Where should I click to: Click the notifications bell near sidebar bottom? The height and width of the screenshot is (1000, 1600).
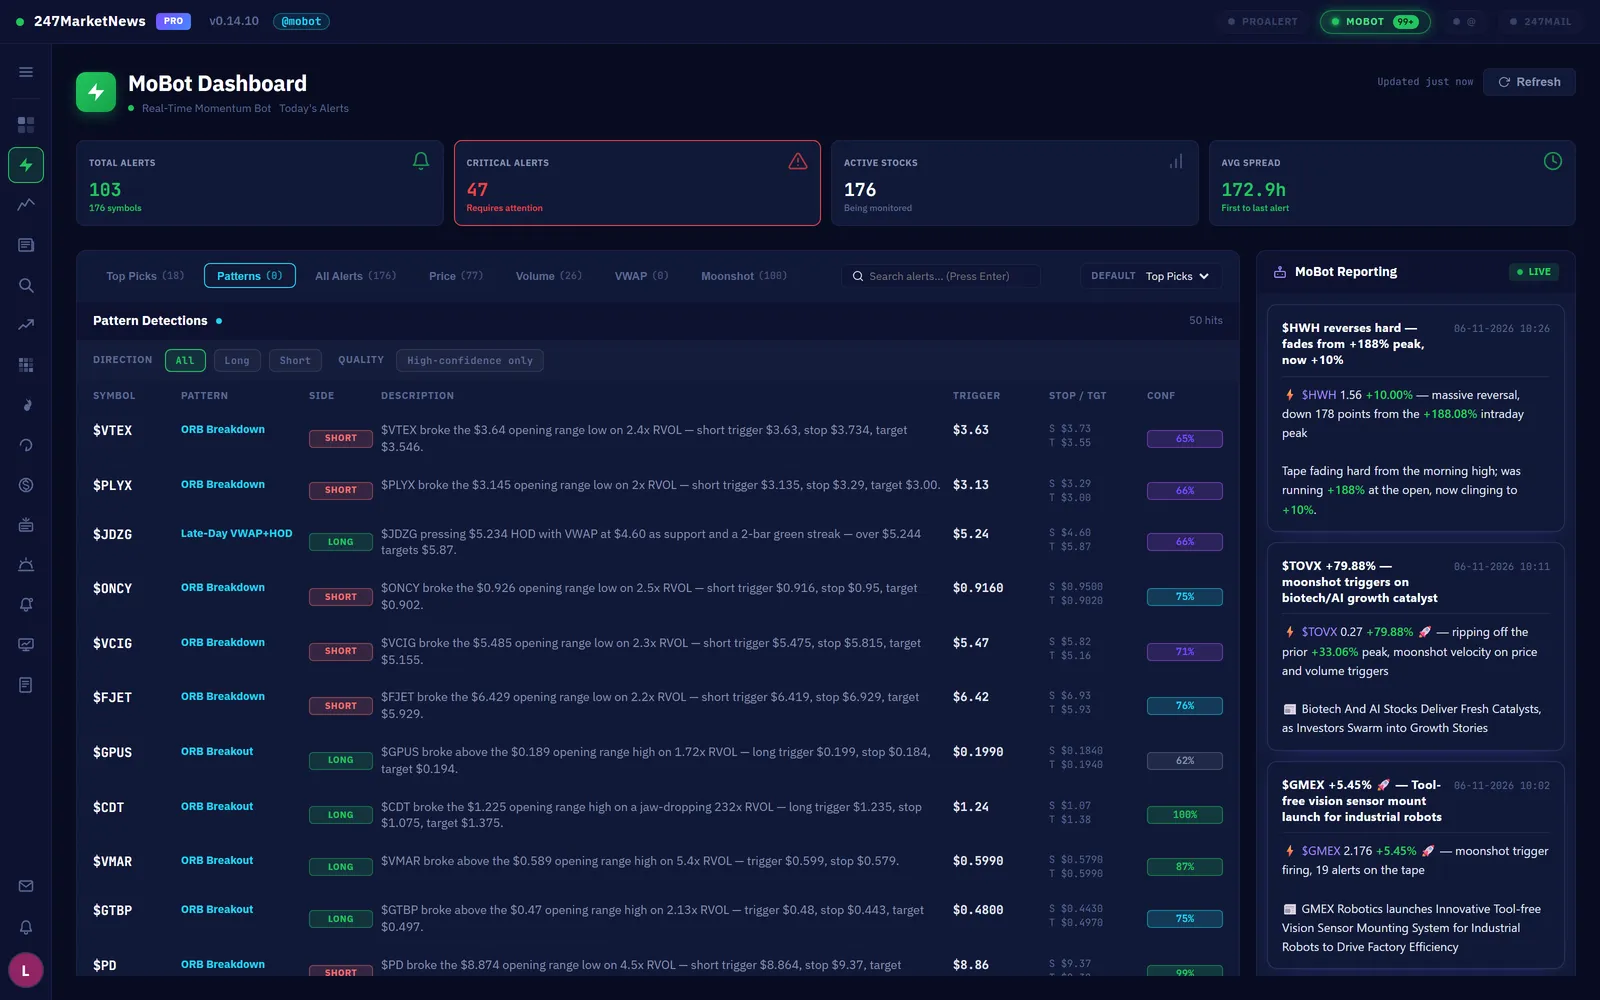pyautogui.click(x=26, y=927)
